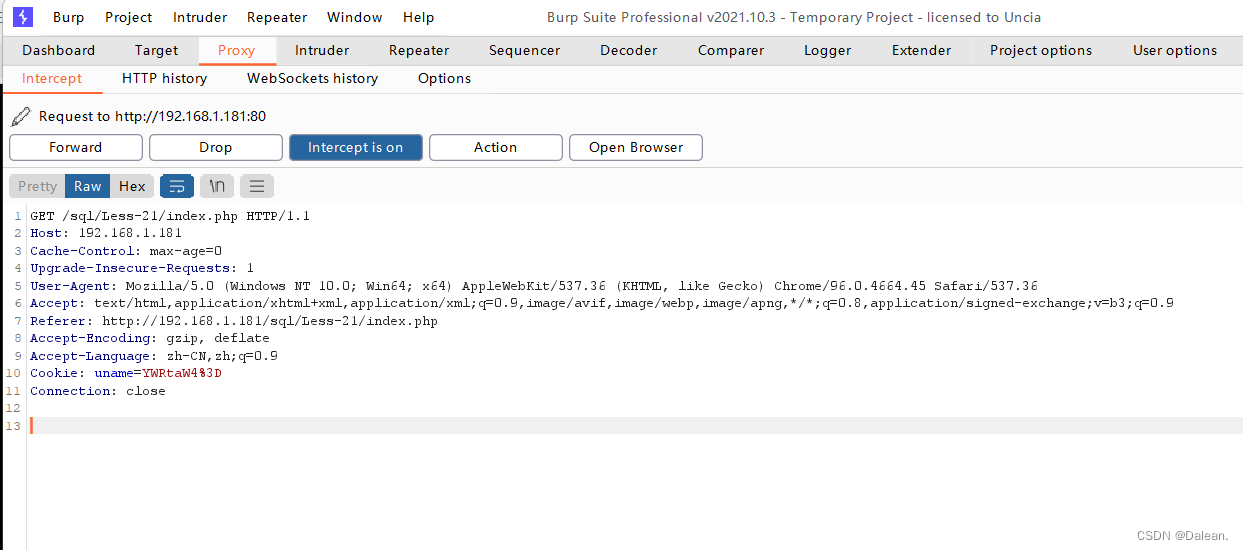This screenshot has height=550, width=1243.
Task: Open the proxy Options sub-tab
Action: 445,78
